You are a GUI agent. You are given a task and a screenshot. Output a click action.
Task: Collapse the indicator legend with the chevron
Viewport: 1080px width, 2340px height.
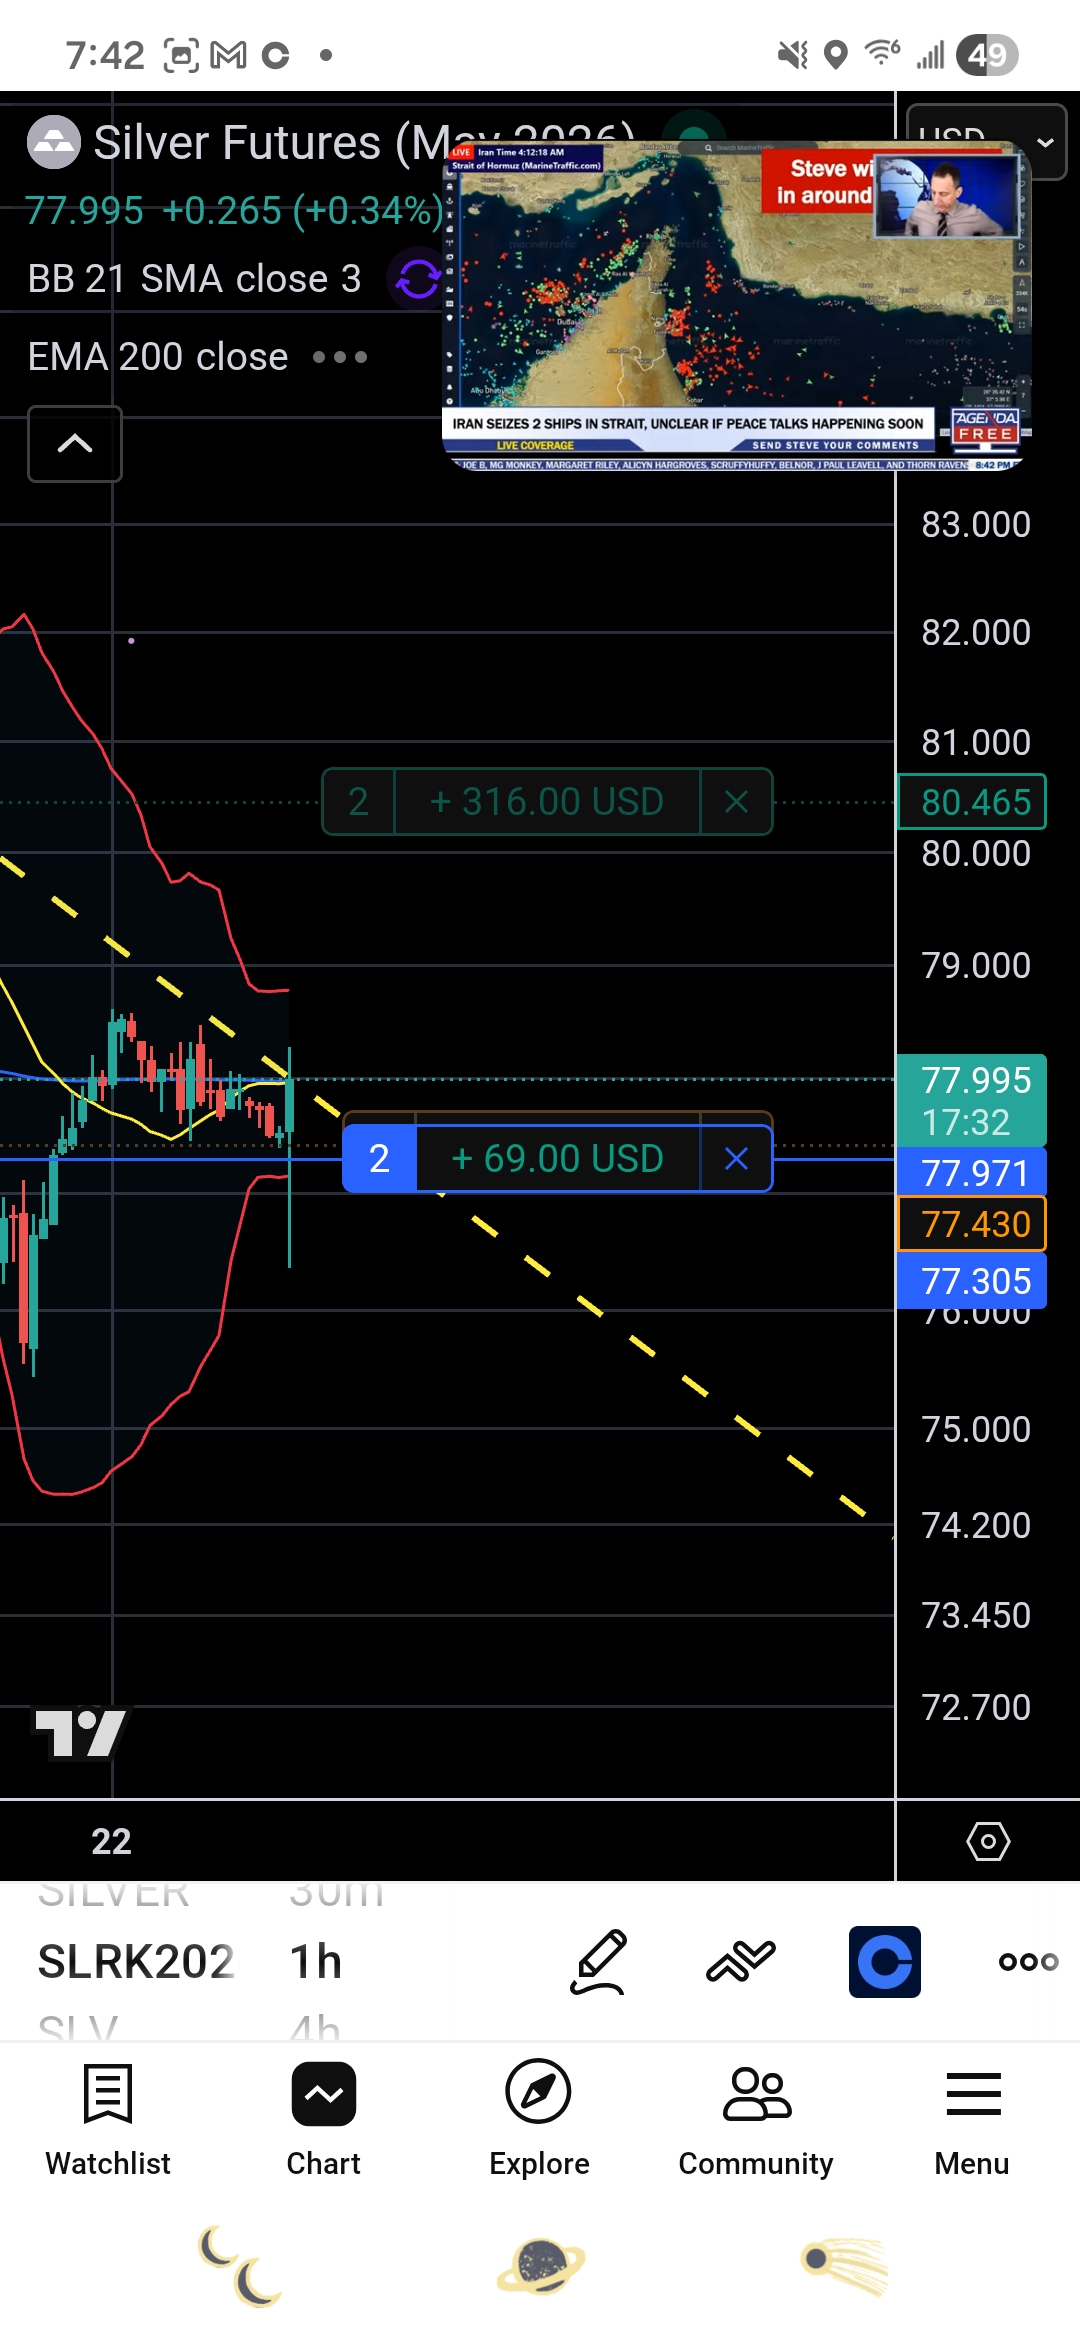tap(75, 444)
